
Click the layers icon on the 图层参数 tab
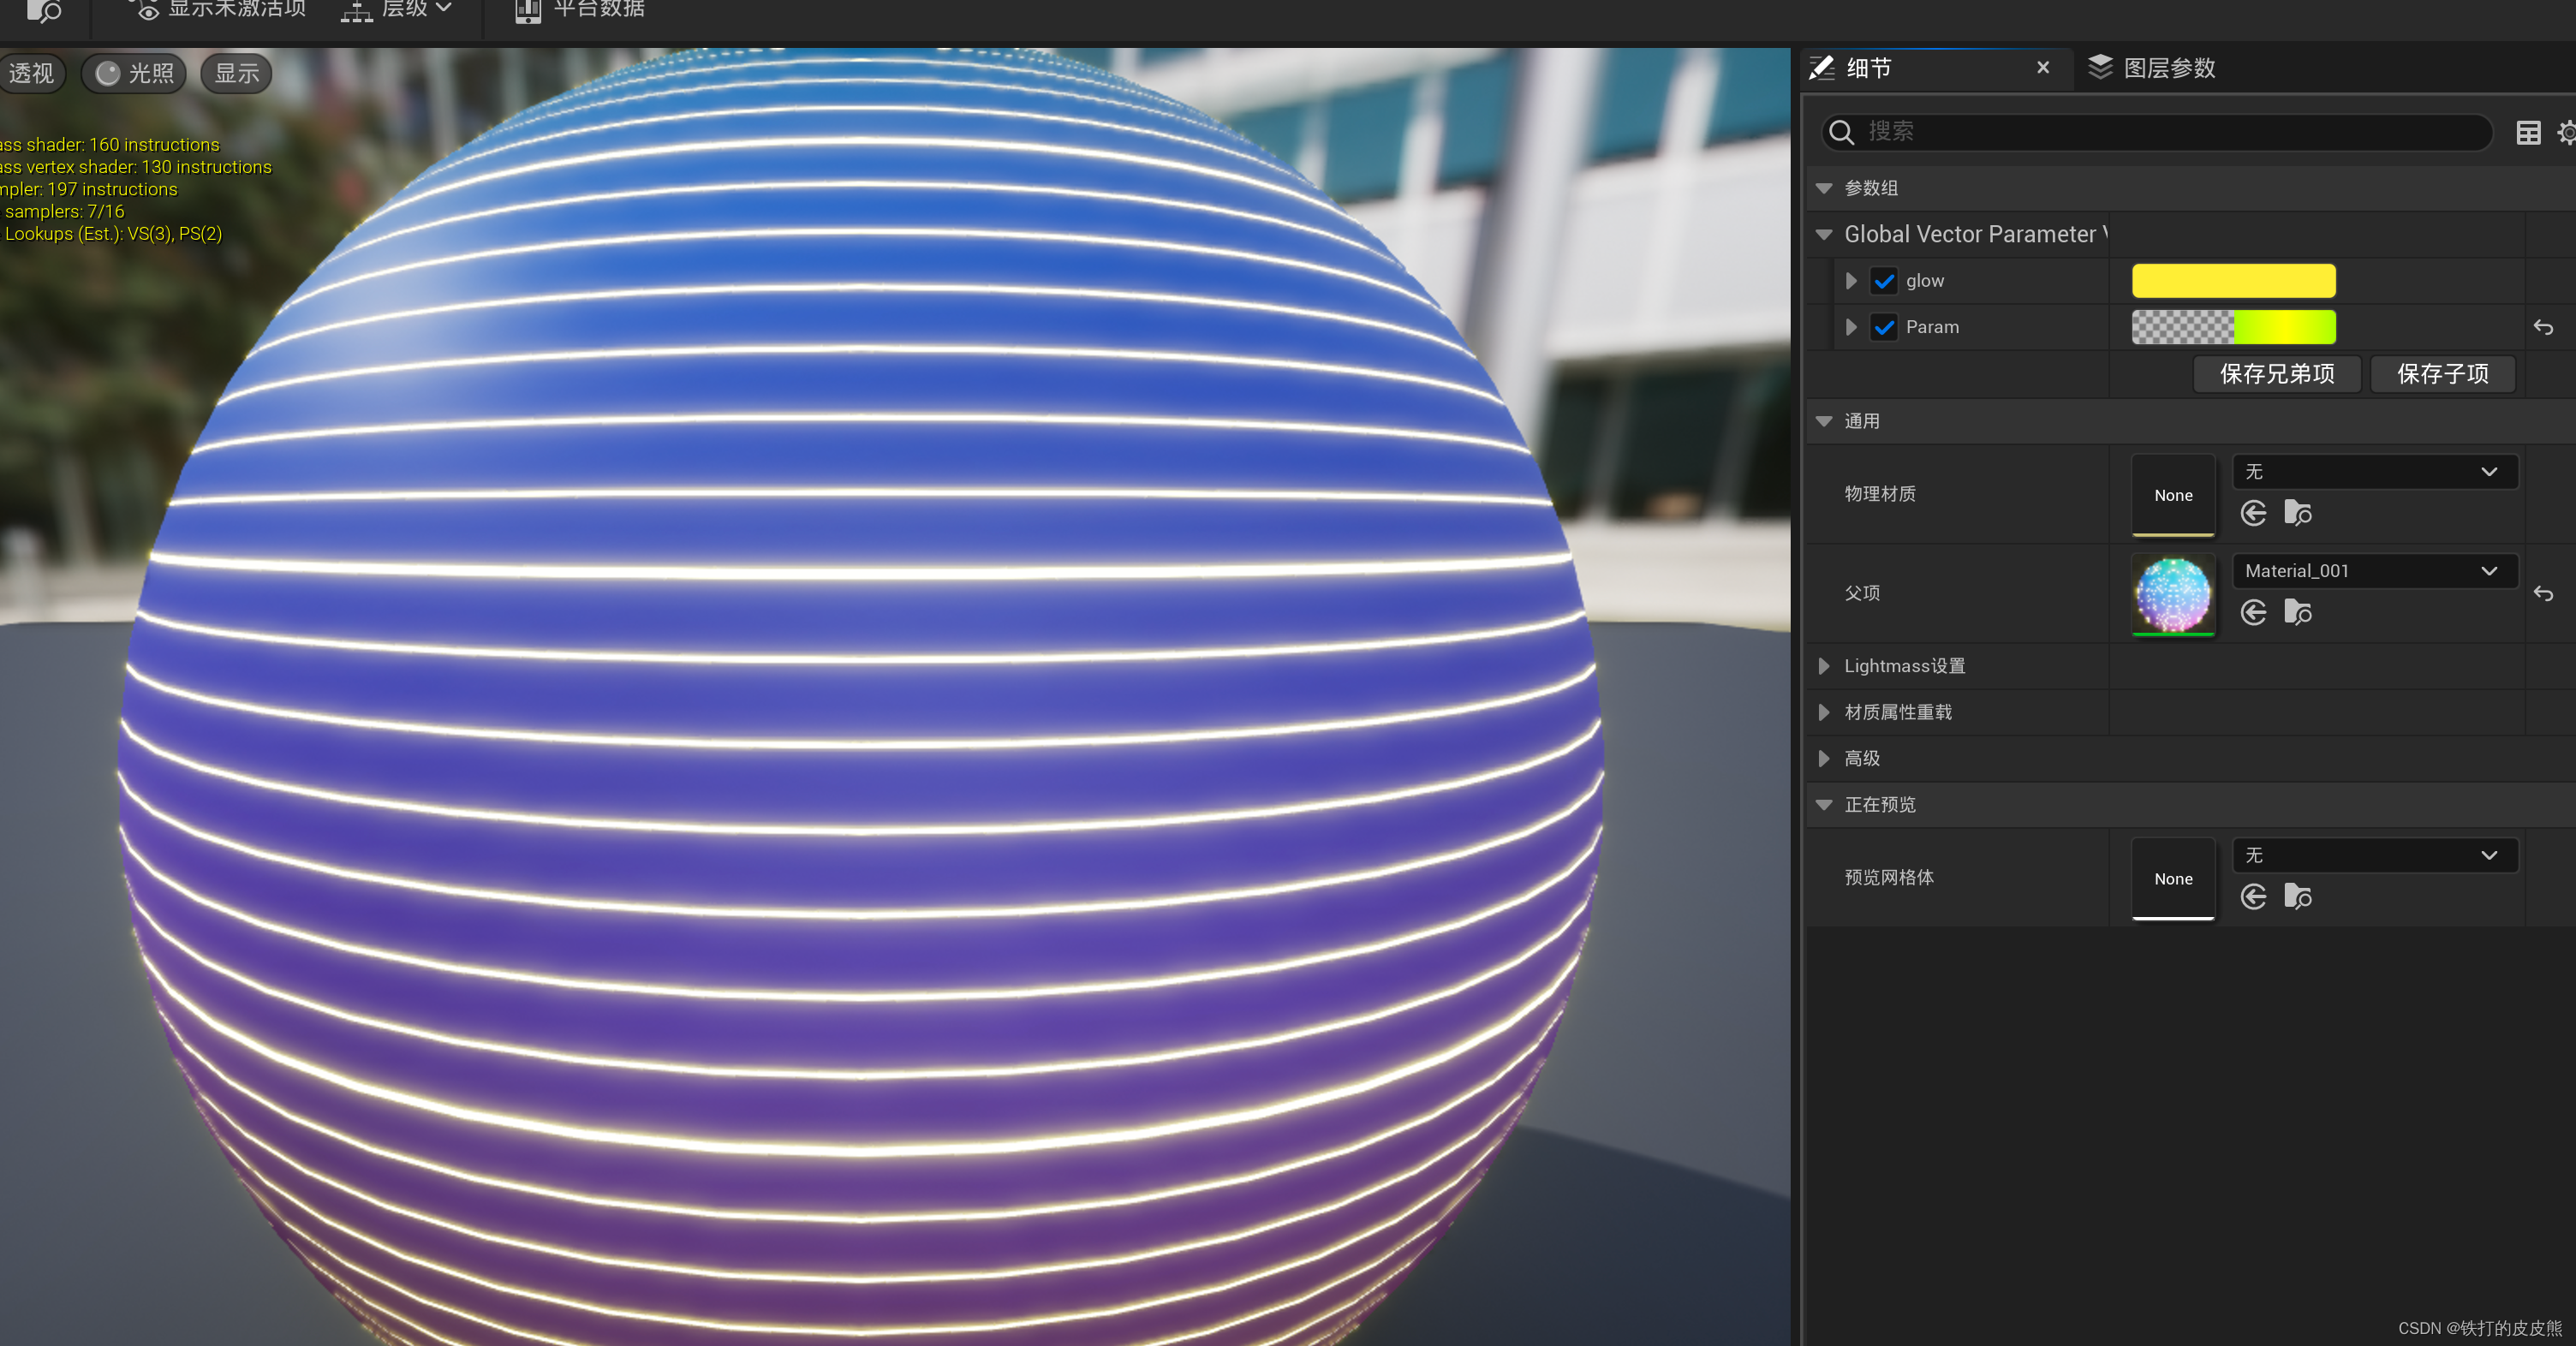pyautogui.click(x=2099, y=67)
